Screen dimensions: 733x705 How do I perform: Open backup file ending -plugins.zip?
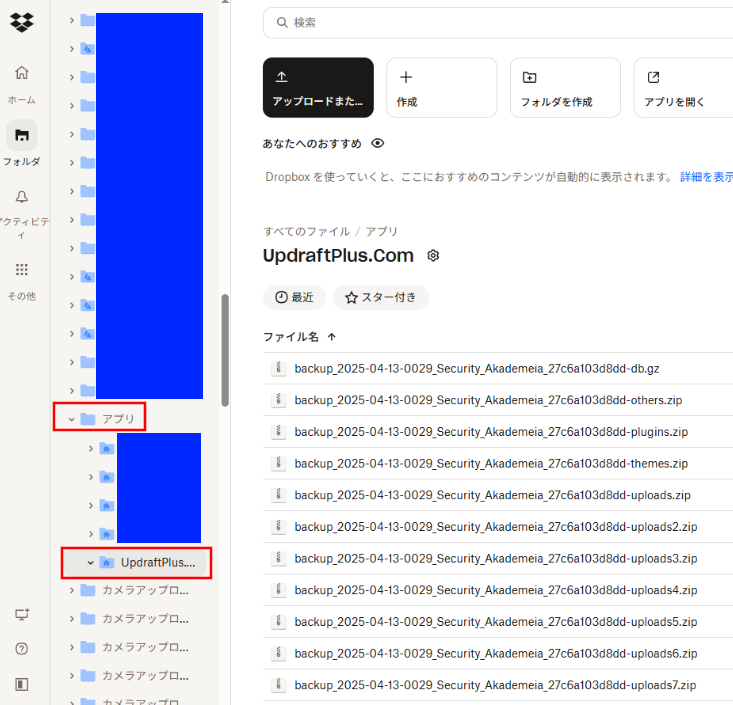491,432
